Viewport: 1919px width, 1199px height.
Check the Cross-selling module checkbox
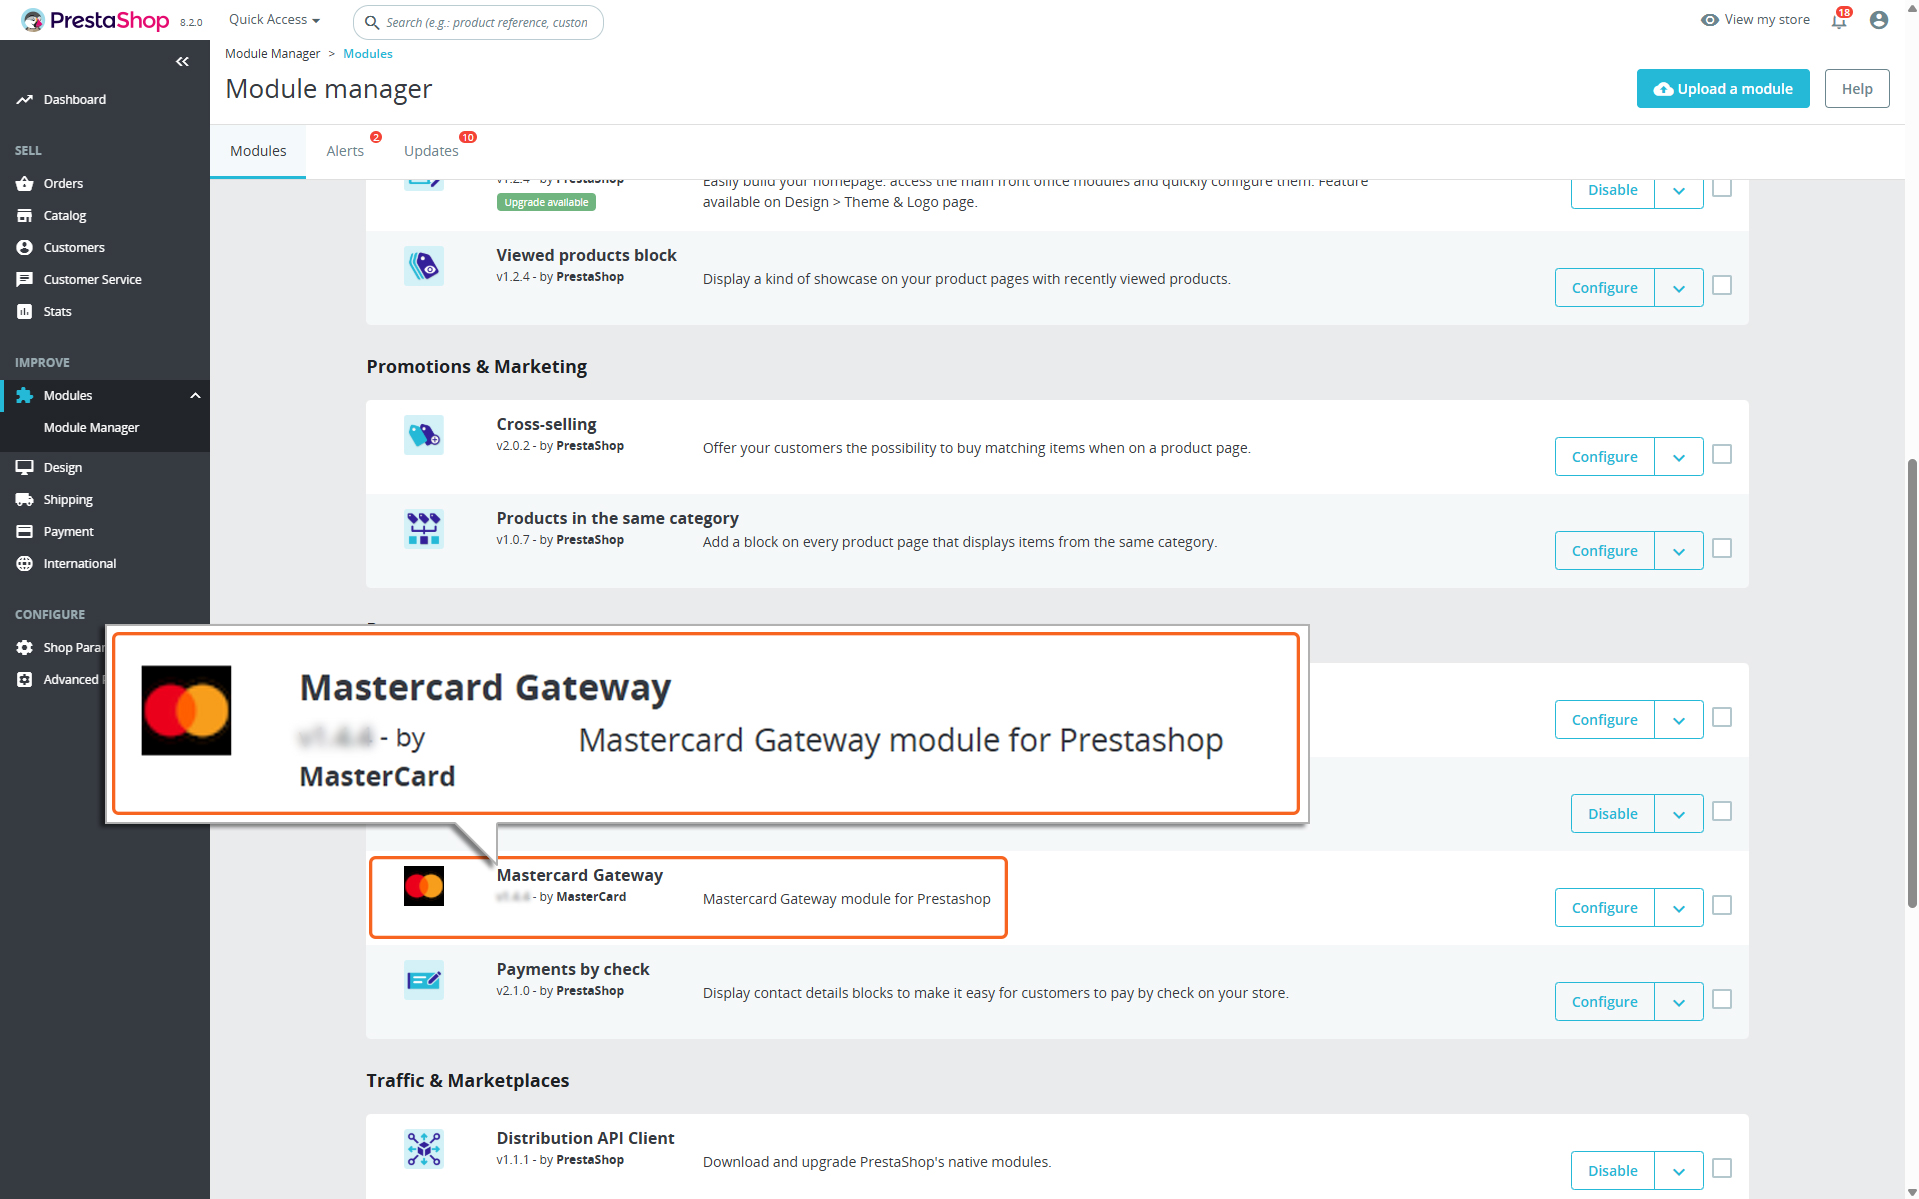pyautogui.click(x=1721, y=455)
